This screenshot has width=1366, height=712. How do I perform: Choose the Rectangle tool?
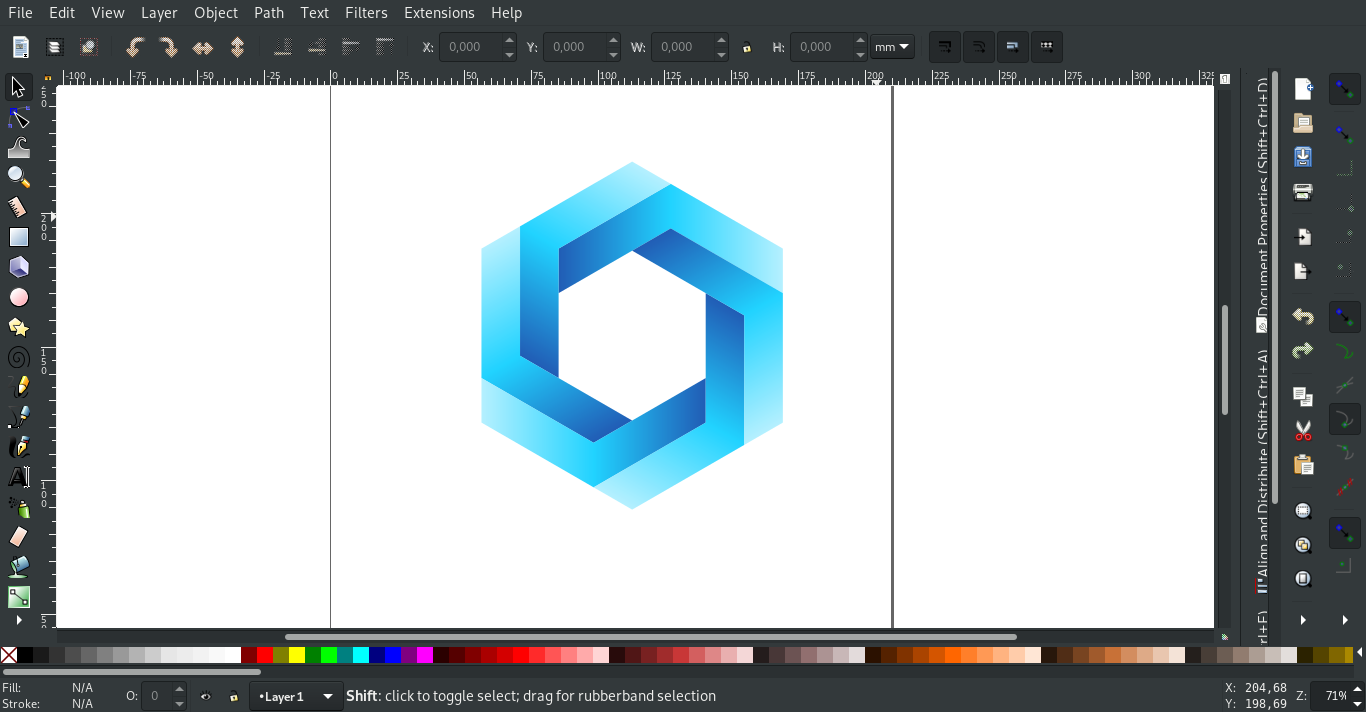pyautogui.click(x=18, y=237)
